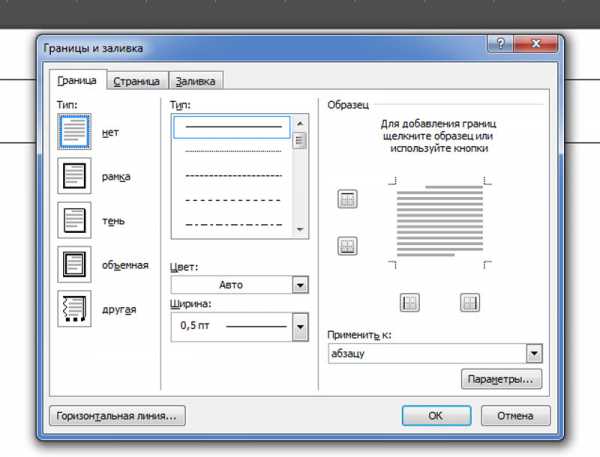Open the Применить к dropdown arrow
Image resolution: width=600 pixels, height=457 pixels.
tap(534, 353)
